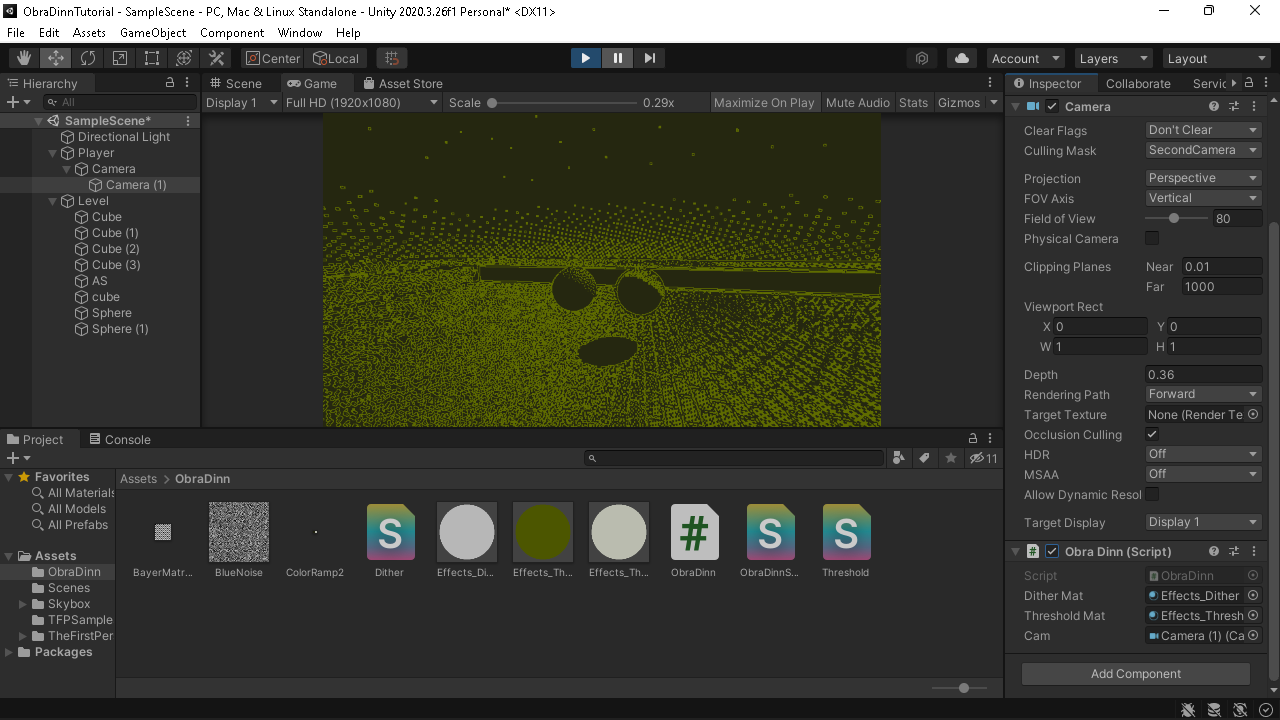Toggle the Stats overlay

click(913, 103)
